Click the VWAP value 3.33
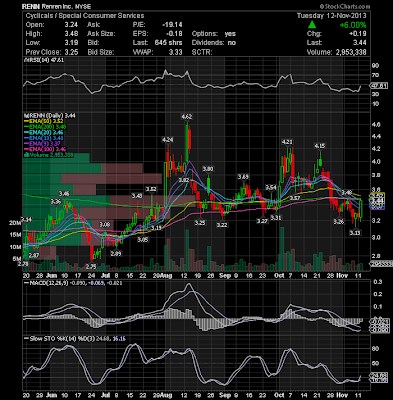393x400 pixels. pyautogui.click(x=176, y=52)
